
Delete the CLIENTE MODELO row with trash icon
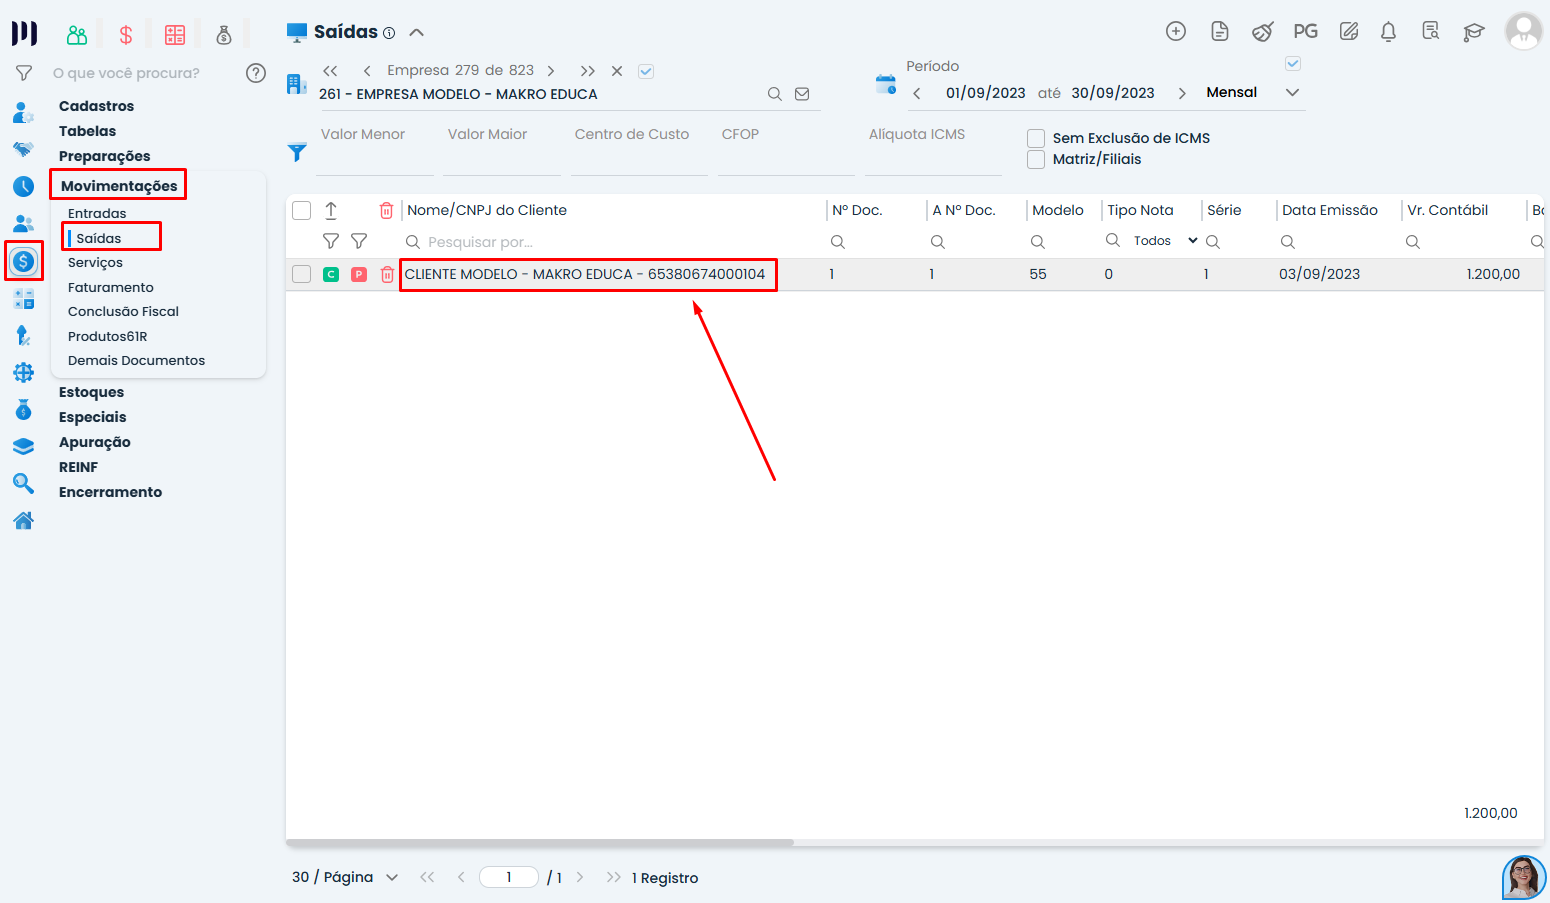tap(387, 274)
